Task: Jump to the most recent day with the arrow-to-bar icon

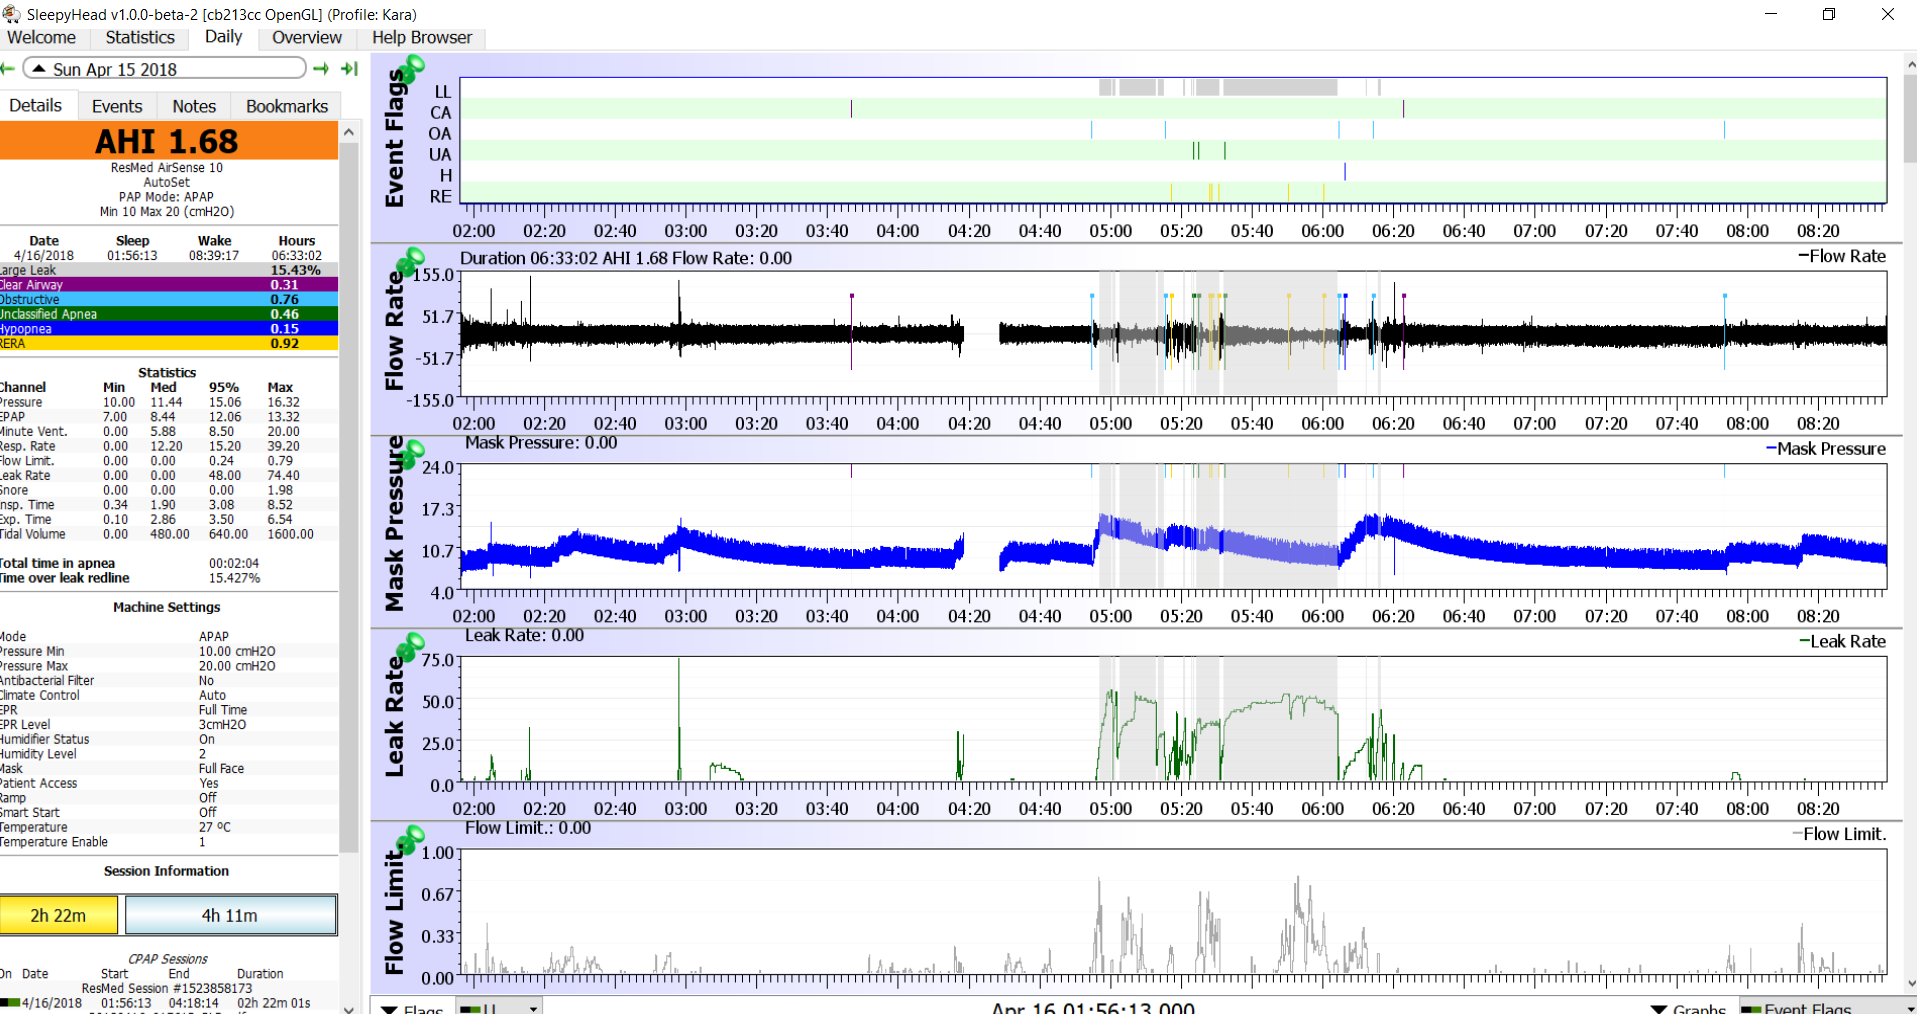Action: coord(350,69)
